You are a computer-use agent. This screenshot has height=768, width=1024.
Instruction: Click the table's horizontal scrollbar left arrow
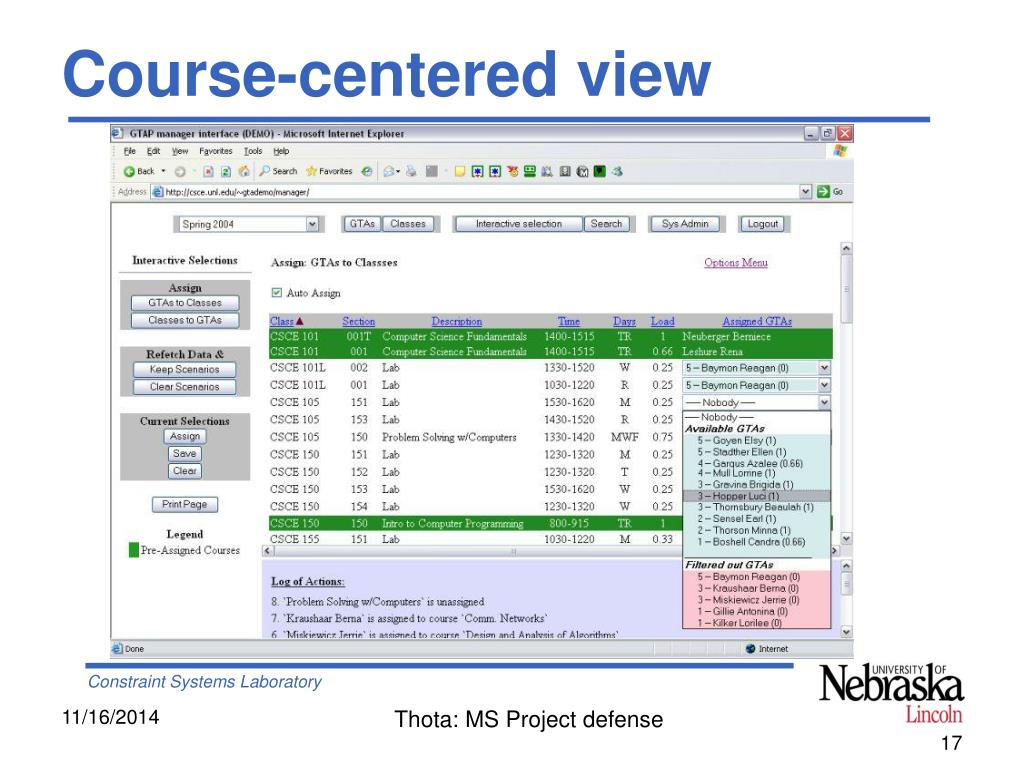click(268, 551)
